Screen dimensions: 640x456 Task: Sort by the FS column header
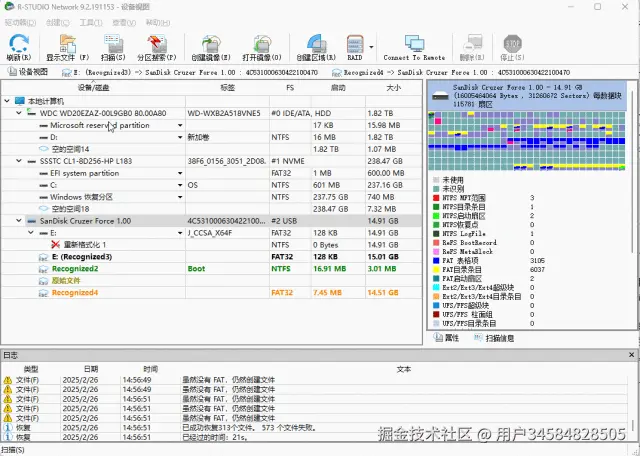click(290, 87)
